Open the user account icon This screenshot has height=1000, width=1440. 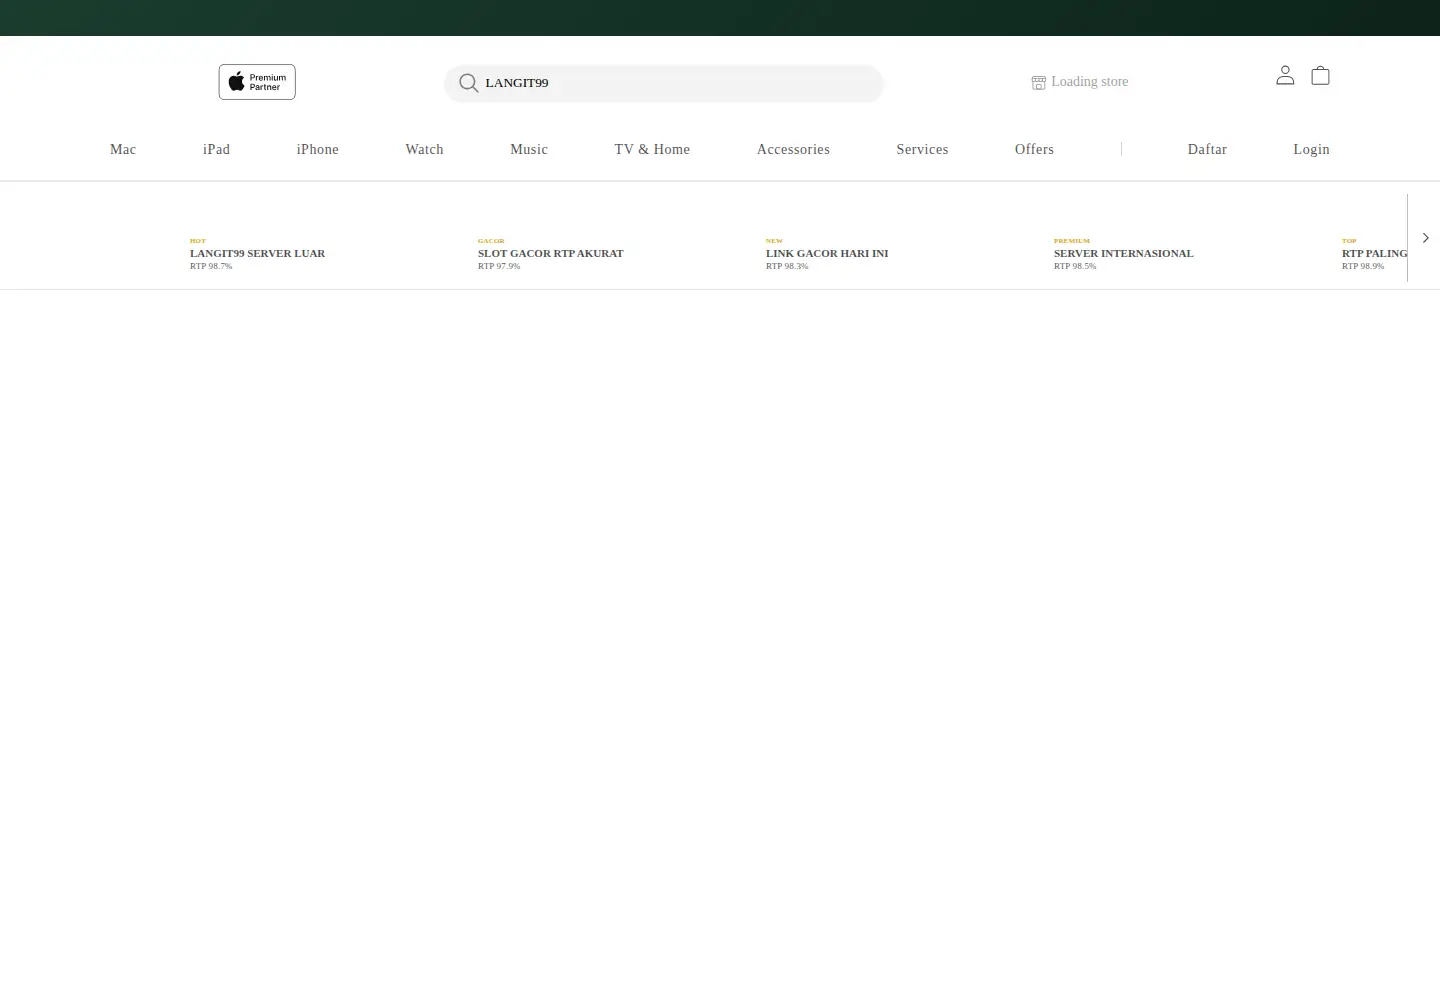pos(1285,75)
